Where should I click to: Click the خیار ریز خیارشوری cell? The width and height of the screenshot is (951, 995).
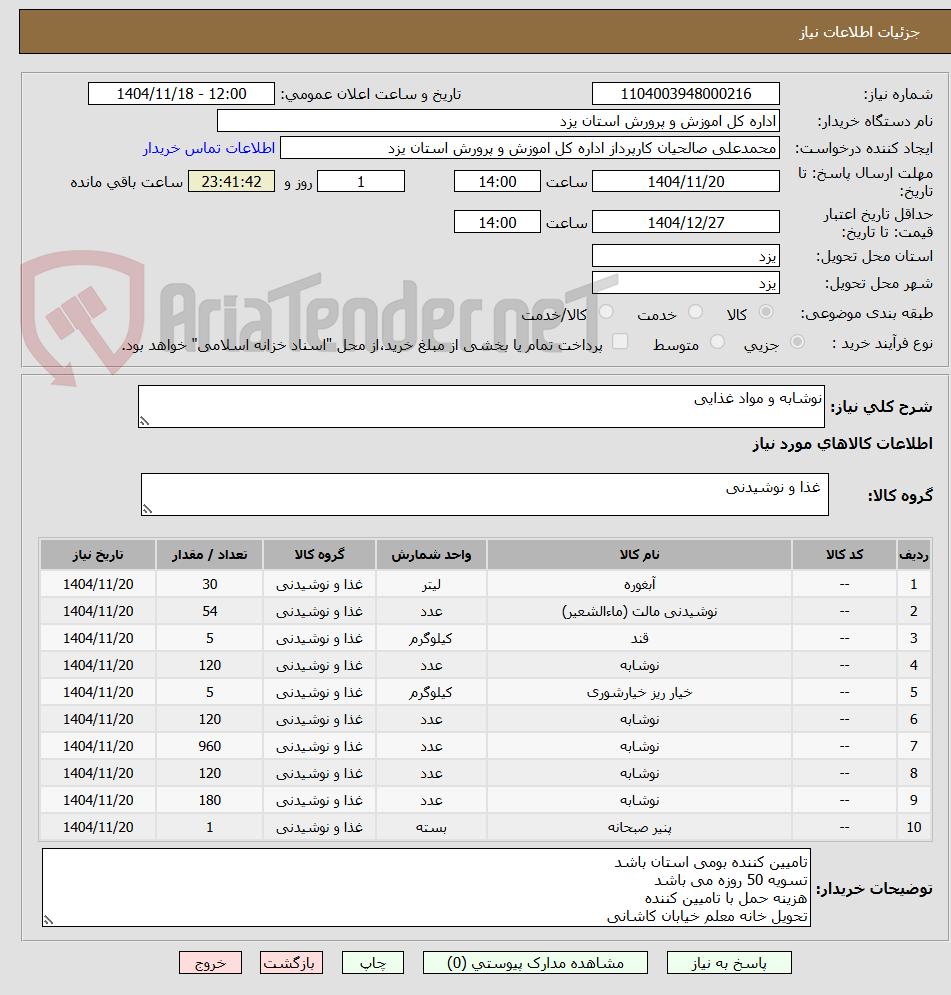639,692
